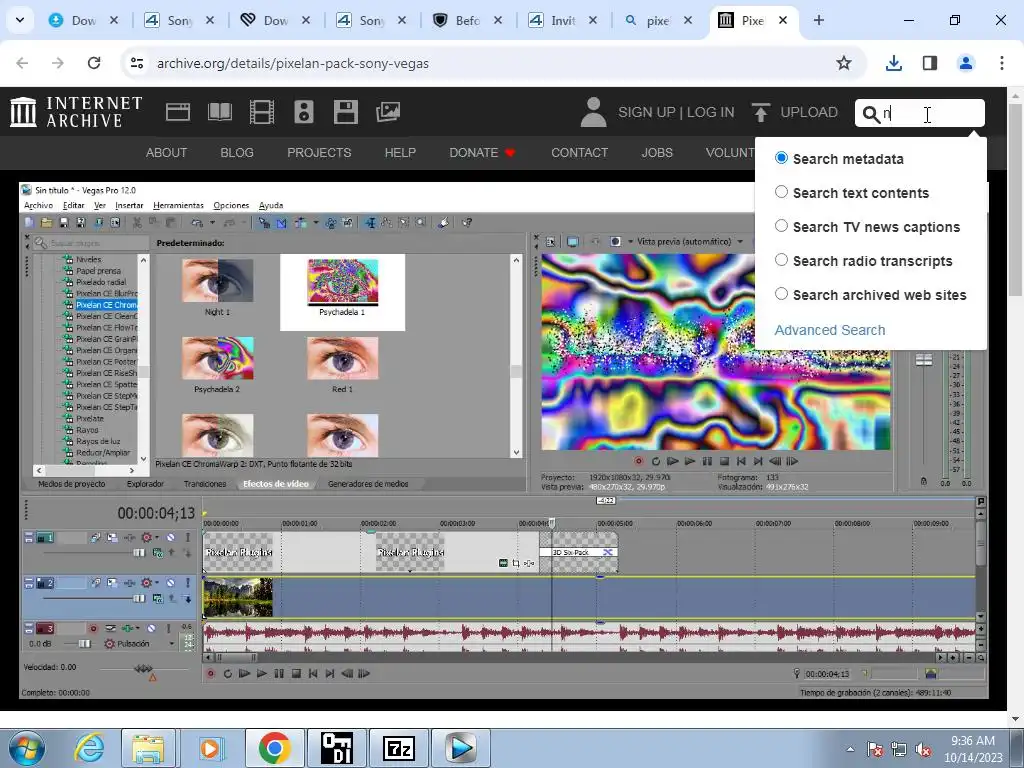Click the DONATE link with heart

click(x=483, y=153)
